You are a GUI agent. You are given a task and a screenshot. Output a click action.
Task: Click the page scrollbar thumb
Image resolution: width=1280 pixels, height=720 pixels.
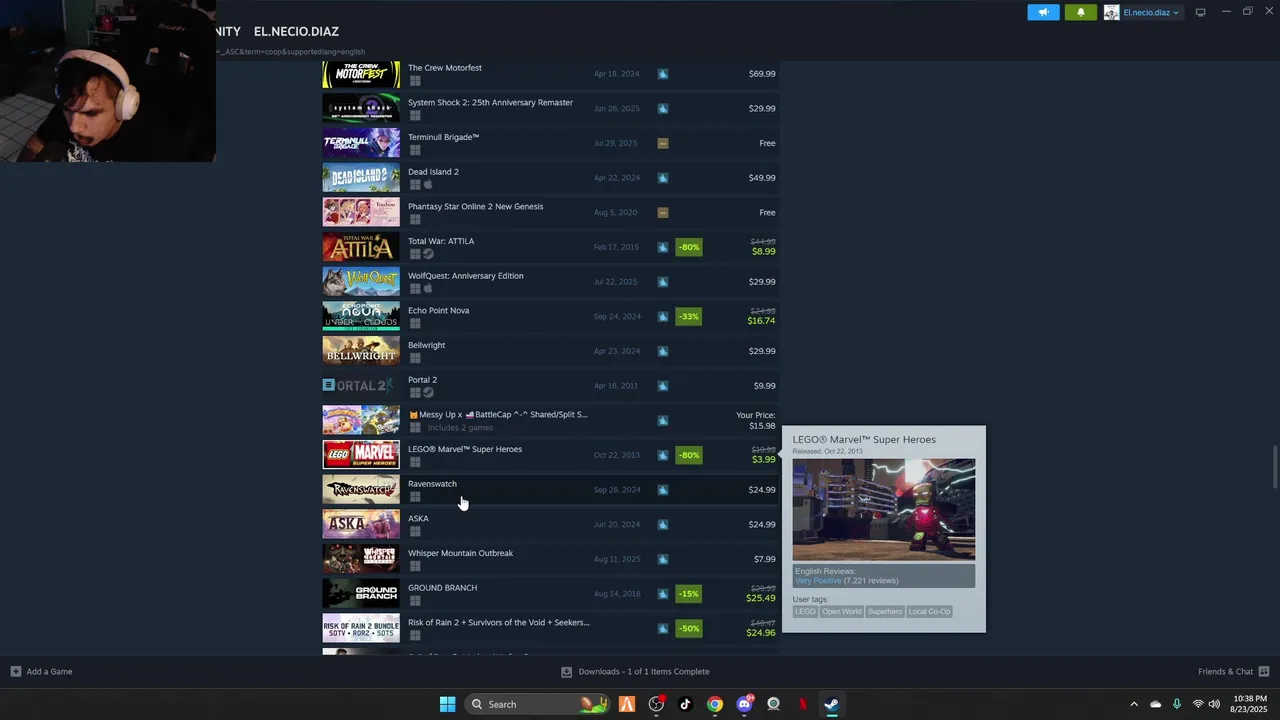tap(1274, 466)
